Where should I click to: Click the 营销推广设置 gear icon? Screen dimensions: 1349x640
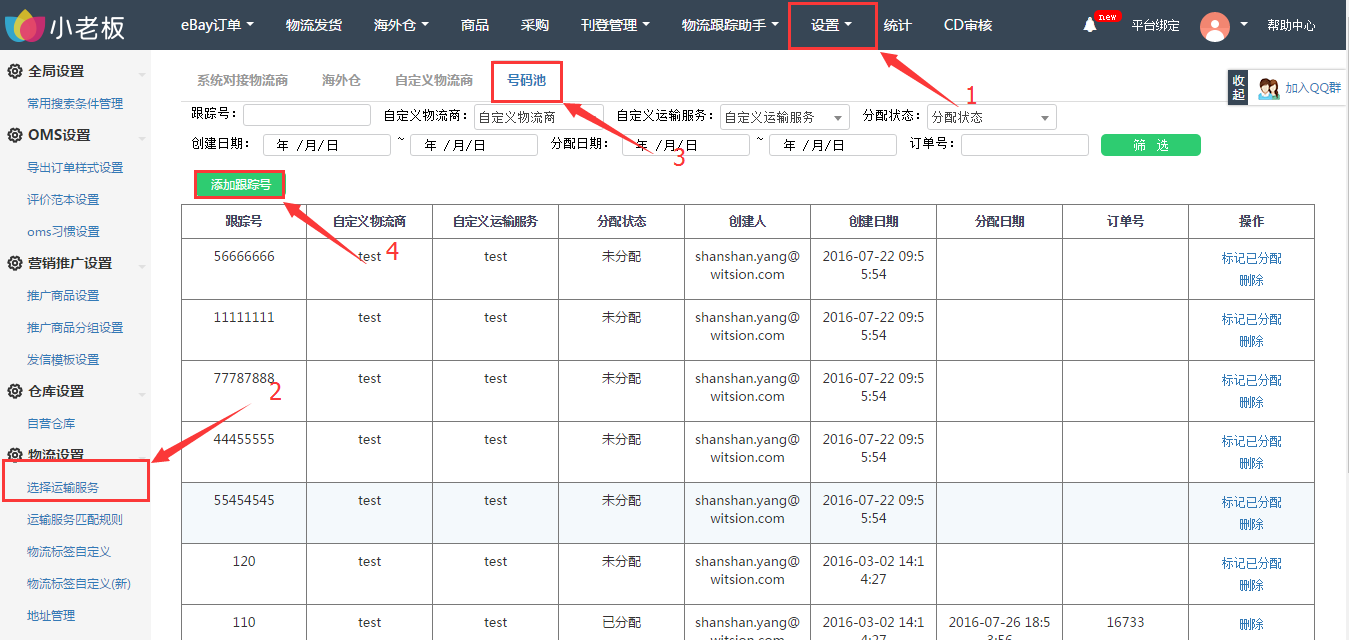tap(15, 264)
